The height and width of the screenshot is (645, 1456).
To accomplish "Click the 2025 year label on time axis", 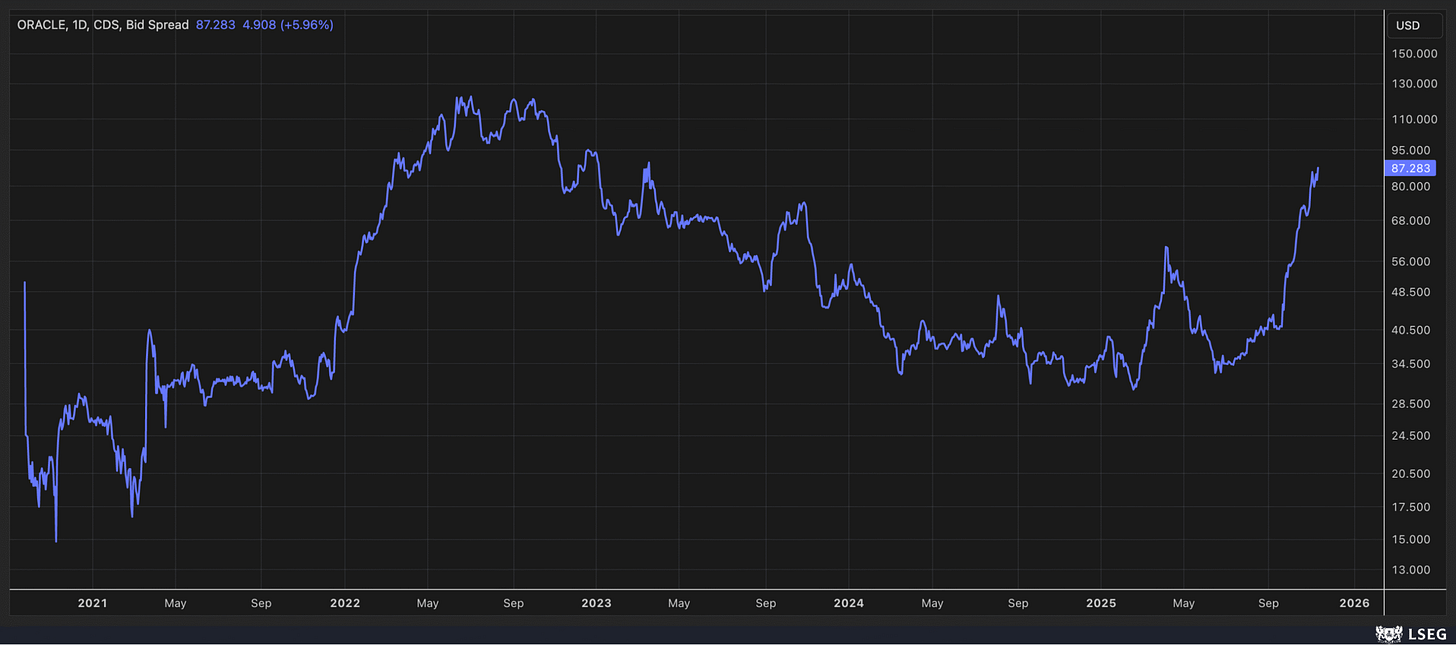I will [x=1100, y=603].
